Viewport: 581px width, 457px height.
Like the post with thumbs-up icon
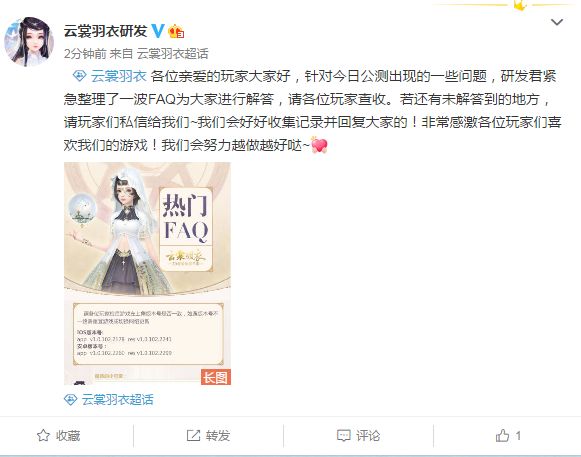click(502, 436)
